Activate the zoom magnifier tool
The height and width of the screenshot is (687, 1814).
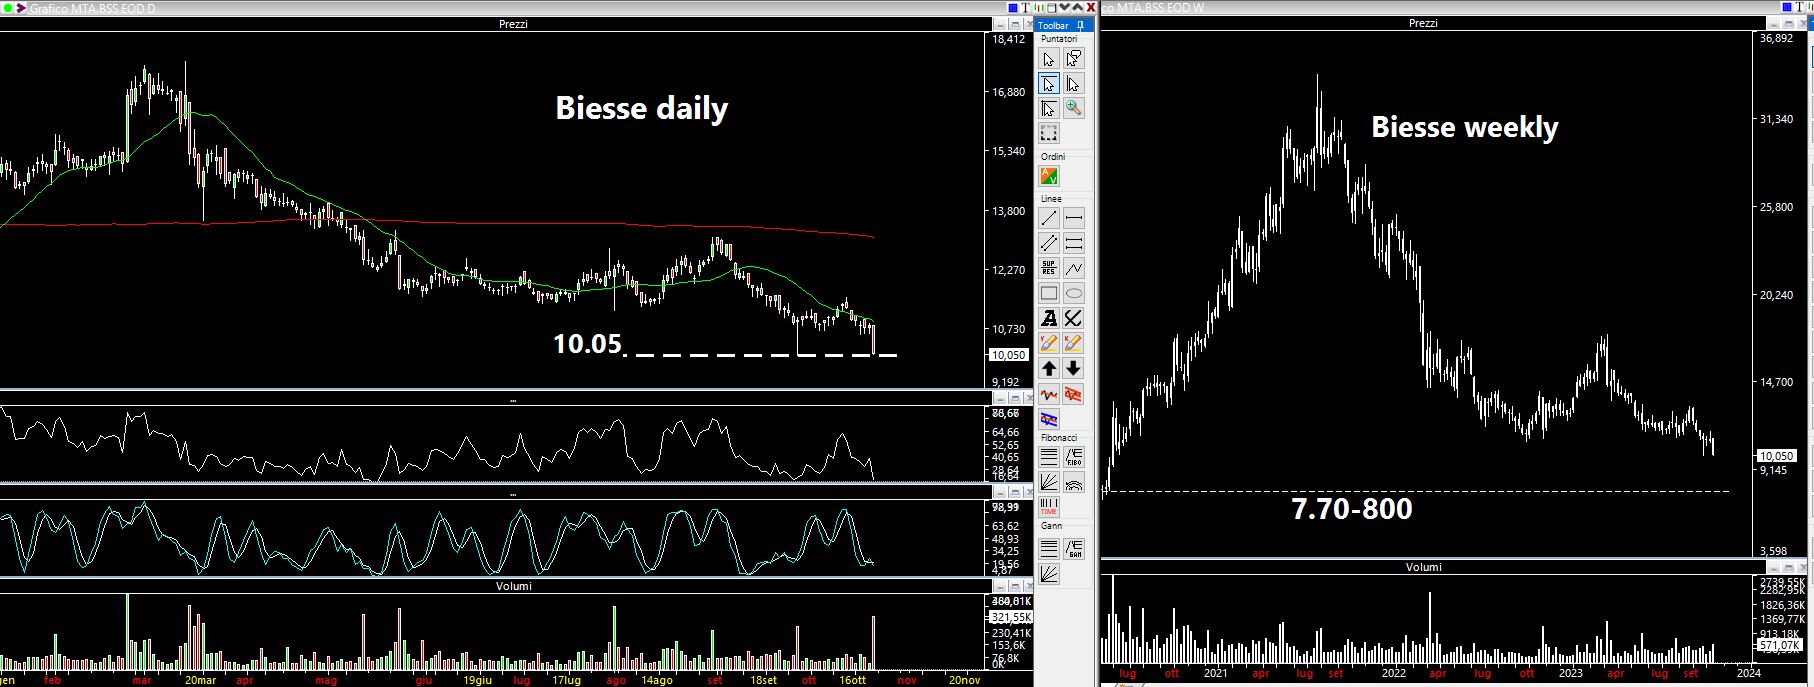pyautogui.click(x=1073, y=108)
